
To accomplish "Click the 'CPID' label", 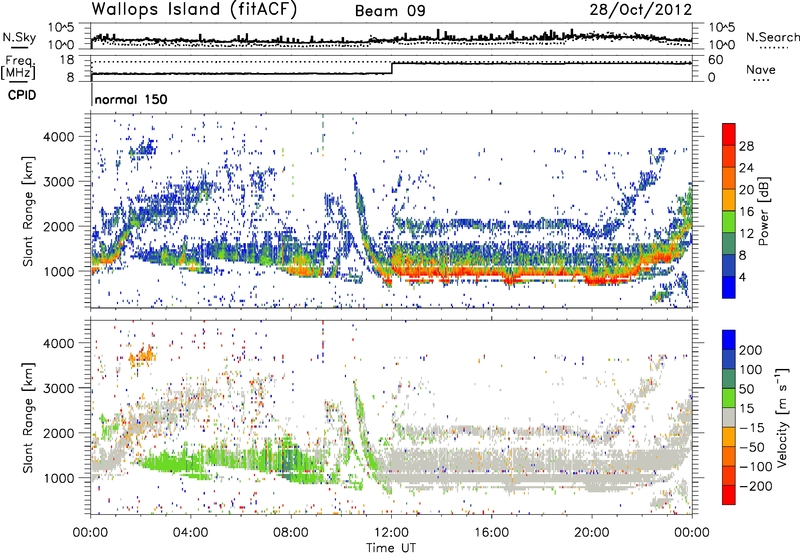I will [22, 95].
